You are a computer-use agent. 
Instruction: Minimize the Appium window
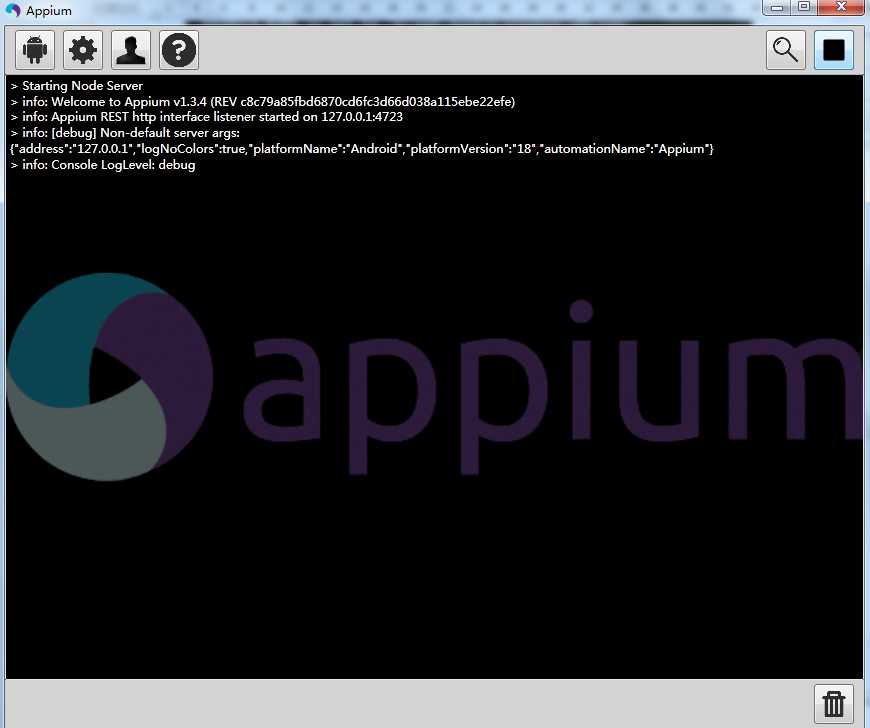[777, 8]
